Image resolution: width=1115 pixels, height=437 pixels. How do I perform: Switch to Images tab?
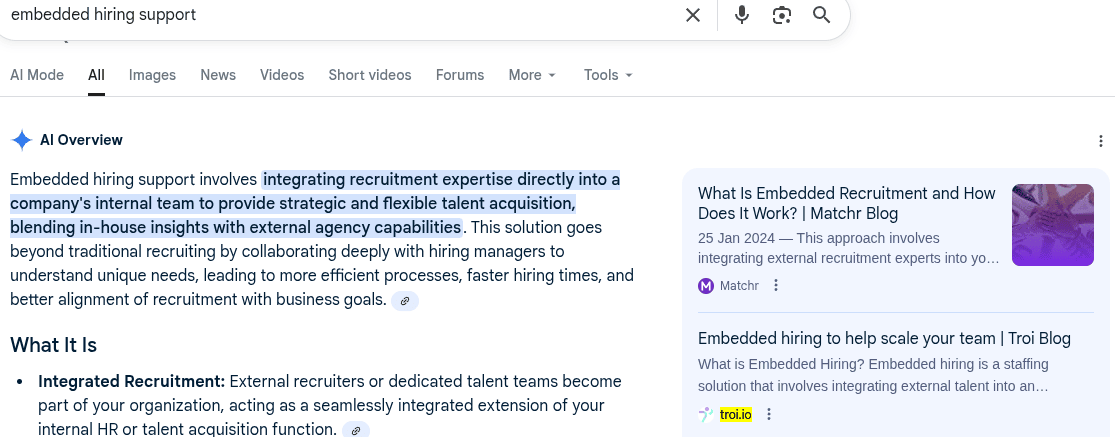click(x=152, y=75)
